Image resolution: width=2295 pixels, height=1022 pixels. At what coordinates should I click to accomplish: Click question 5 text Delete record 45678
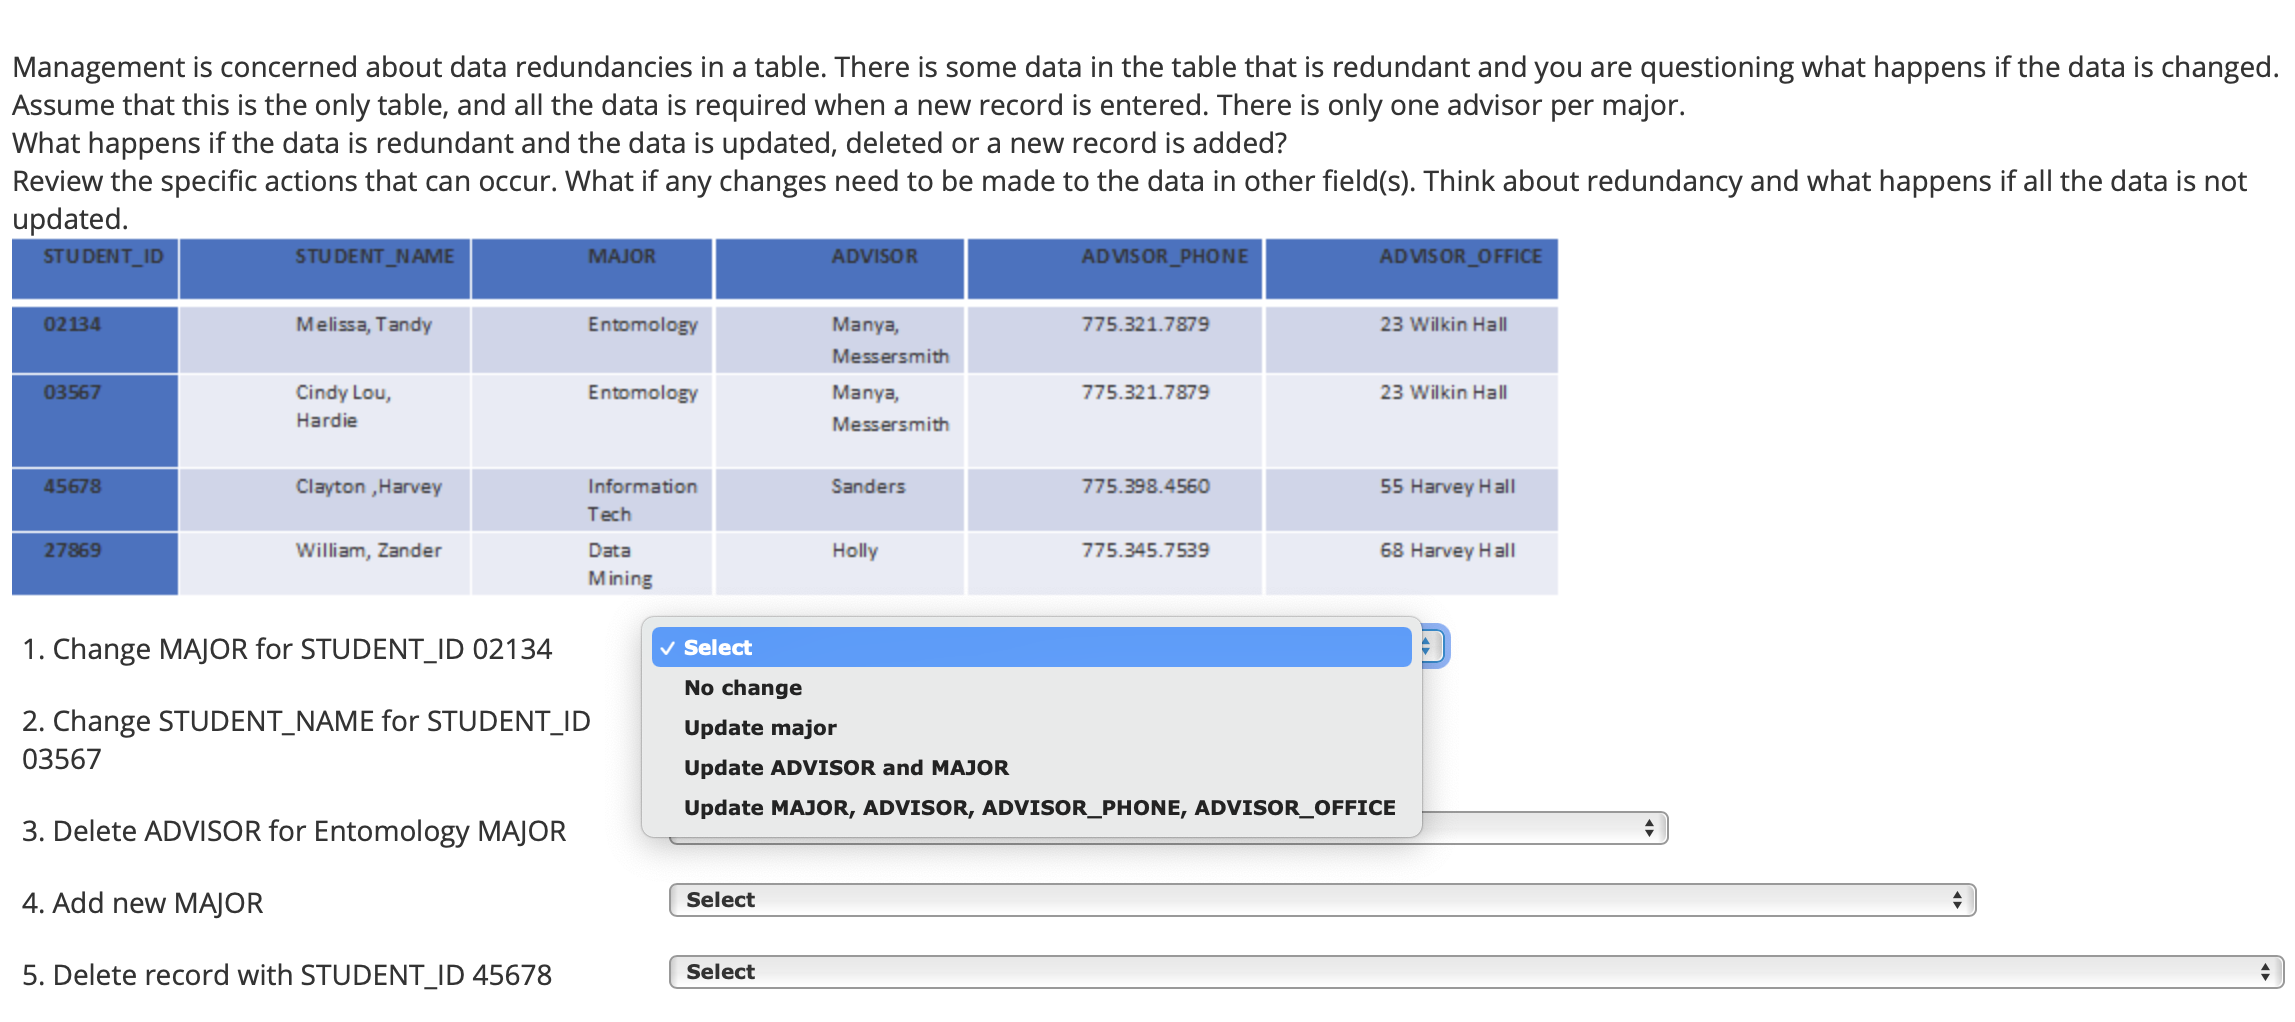pyautogui.click(x=287, y=975)
